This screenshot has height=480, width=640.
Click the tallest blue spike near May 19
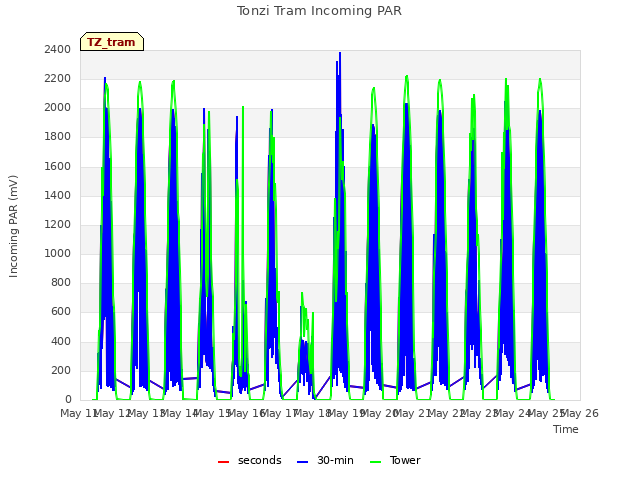click(340, 55)
